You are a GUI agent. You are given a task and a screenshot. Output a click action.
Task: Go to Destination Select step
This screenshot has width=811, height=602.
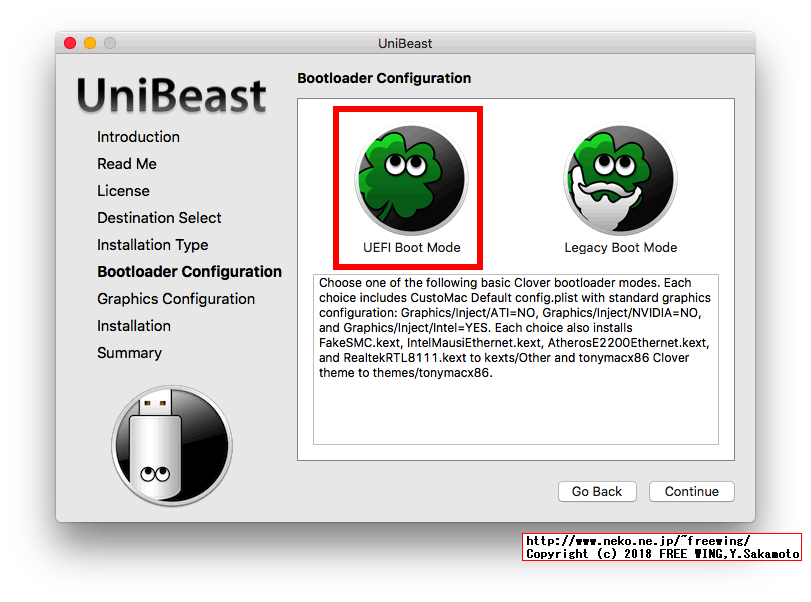(x=159, y=218)
